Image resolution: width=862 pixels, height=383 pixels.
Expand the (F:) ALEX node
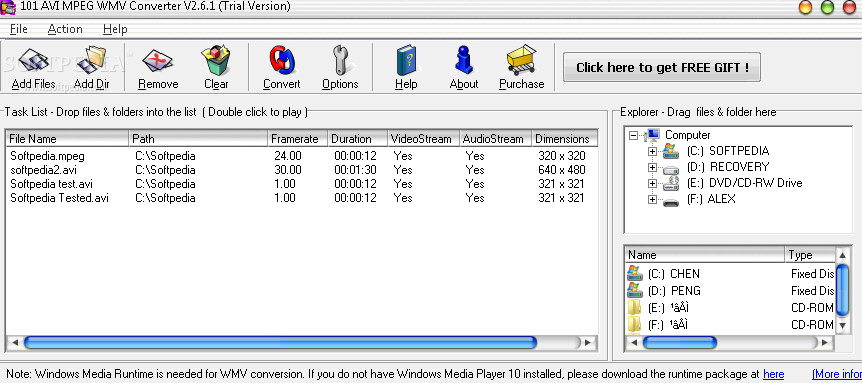tap(653, 199)
